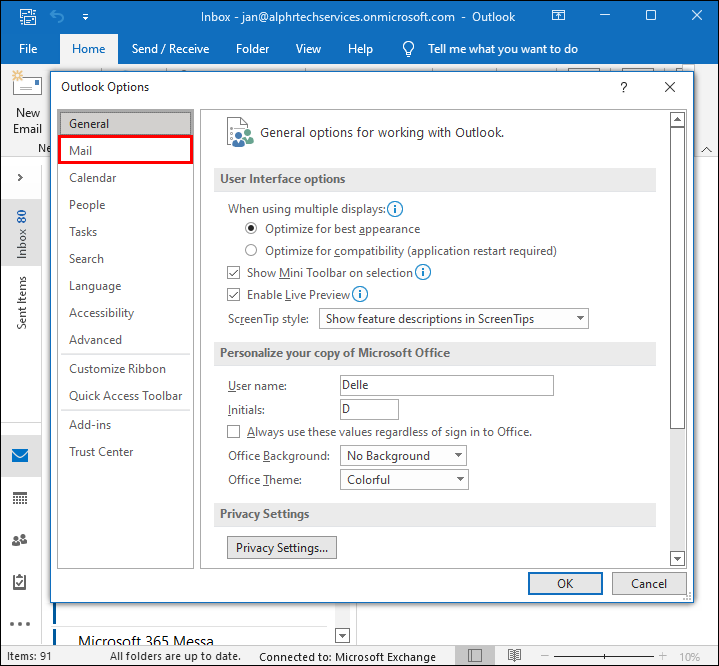Click the New Email icon
This screenshot has height=666, width=719.
tap(27, 83)
